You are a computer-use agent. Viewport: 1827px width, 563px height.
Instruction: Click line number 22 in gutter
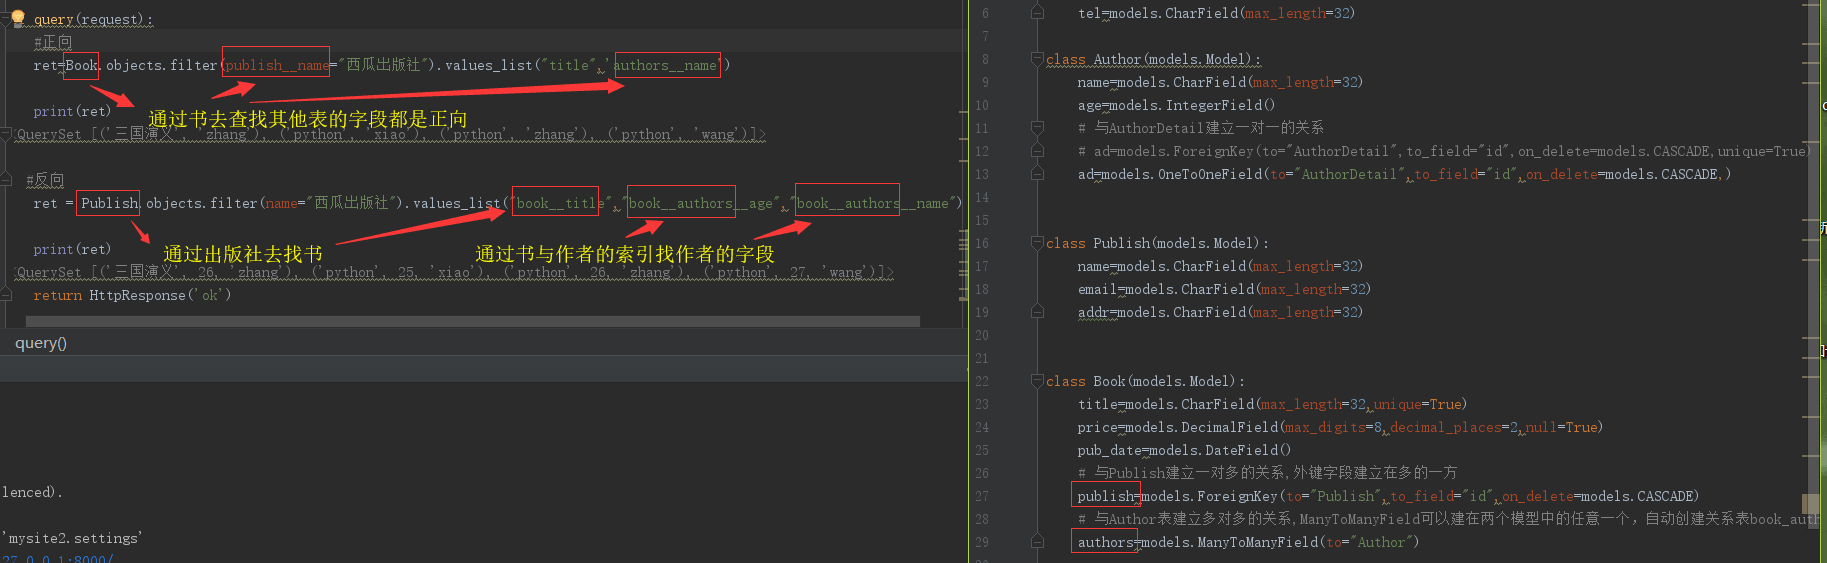(981, 381)
